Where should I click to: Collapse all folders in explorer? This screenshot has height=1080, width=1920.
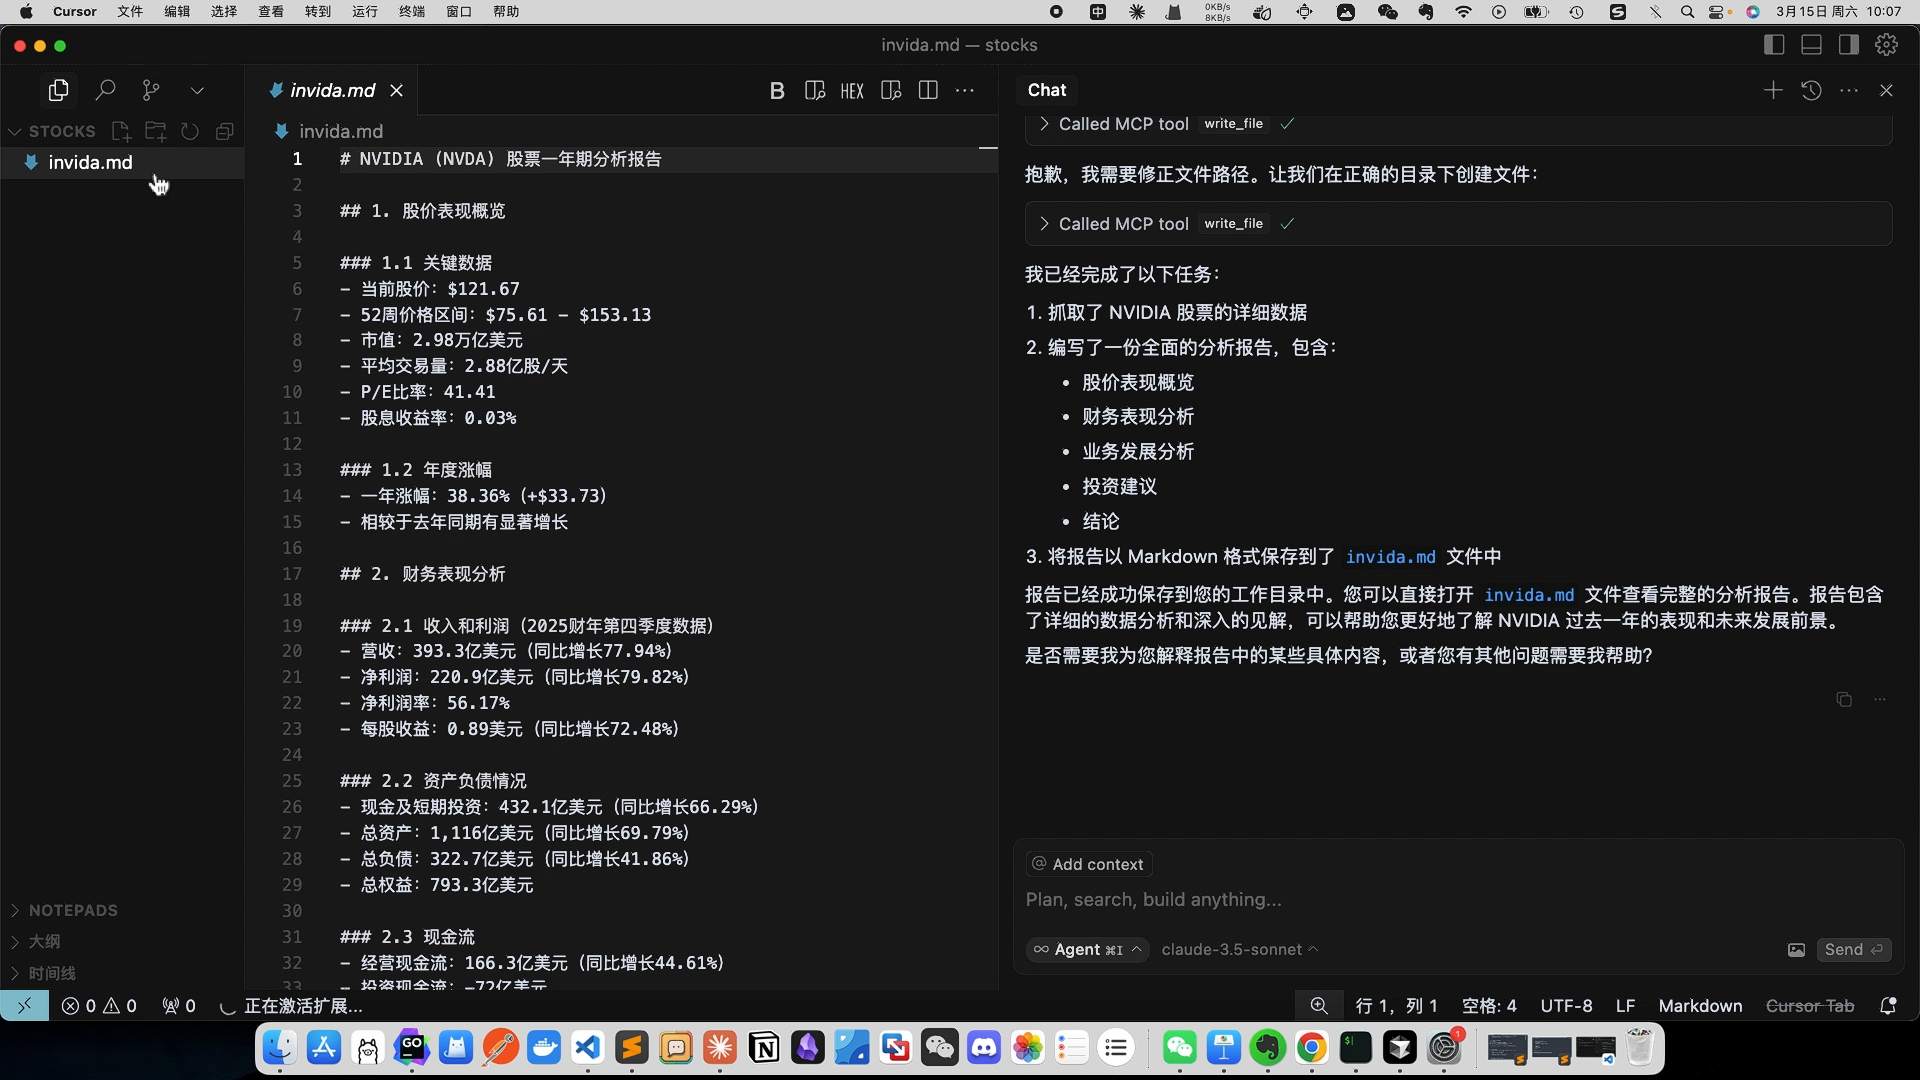225,131
